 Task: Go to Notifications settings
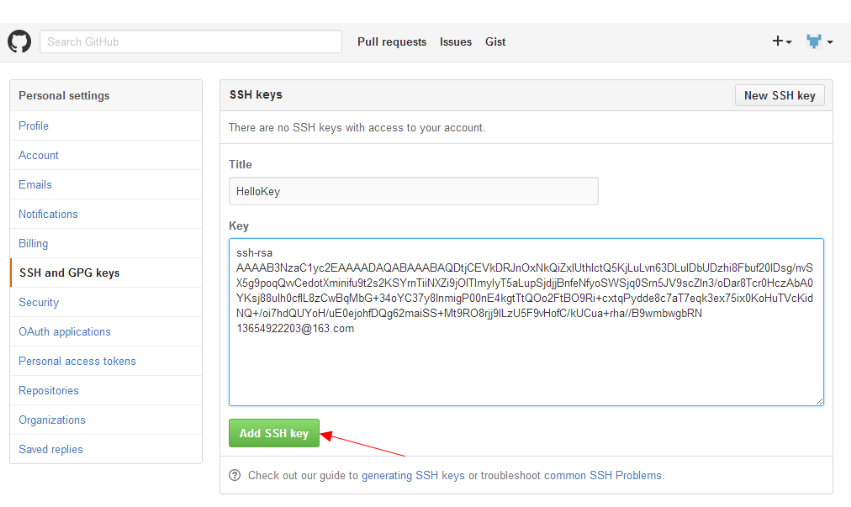pyautogui.click(x=106, y=214)
